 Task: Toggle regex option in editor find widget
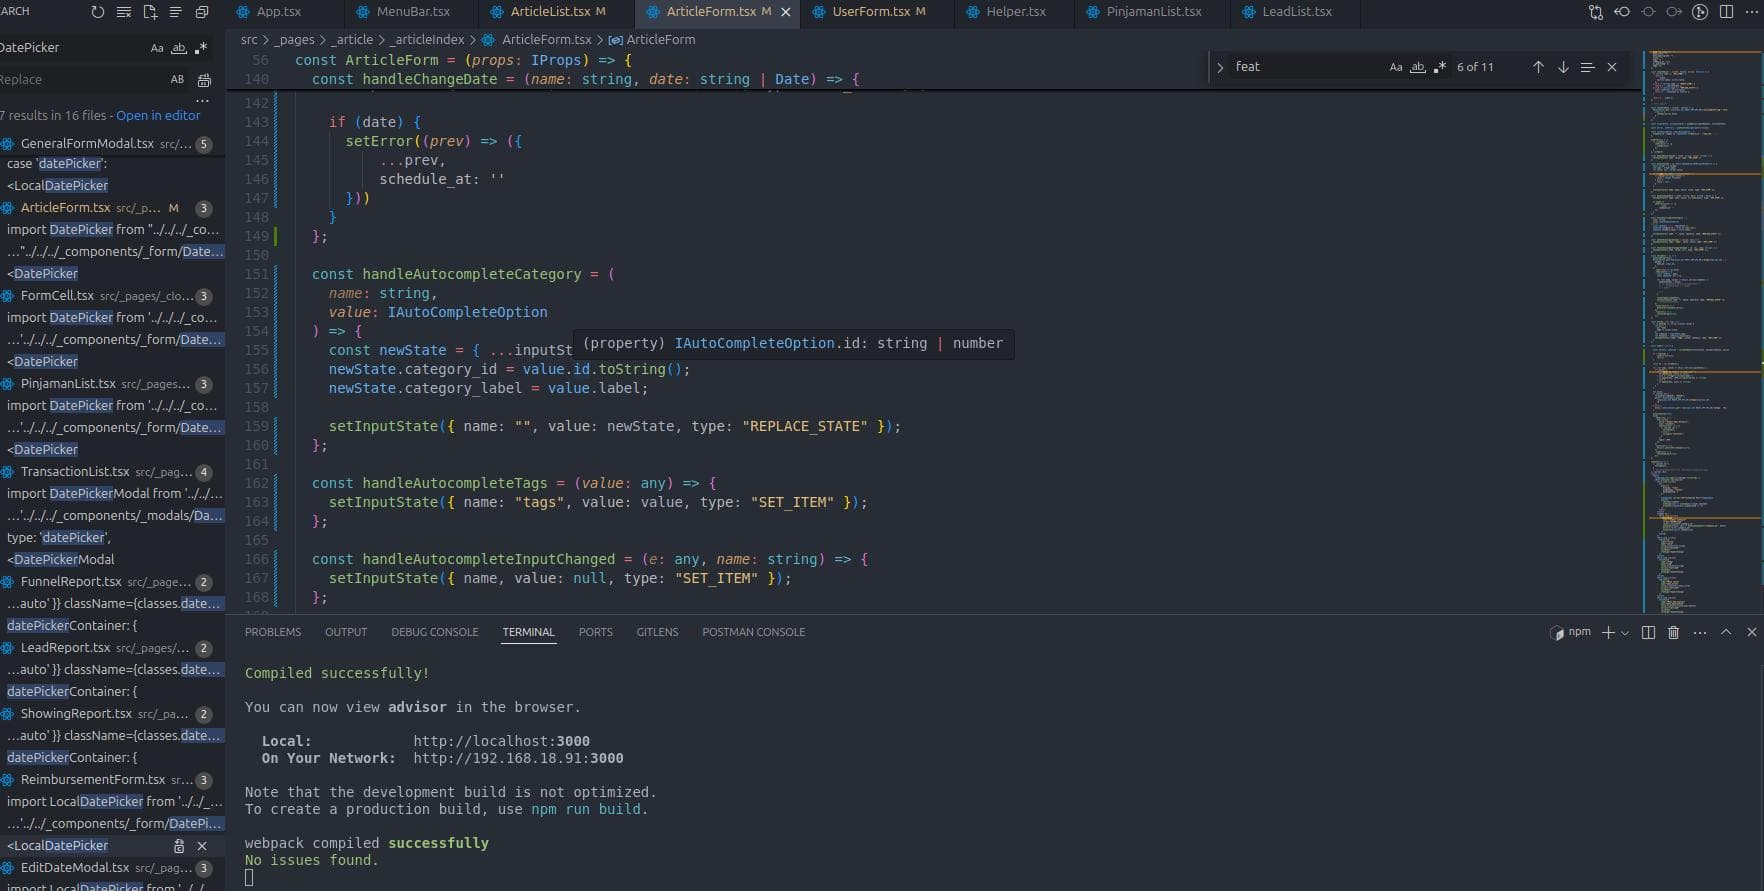(x=1439, y=67)
